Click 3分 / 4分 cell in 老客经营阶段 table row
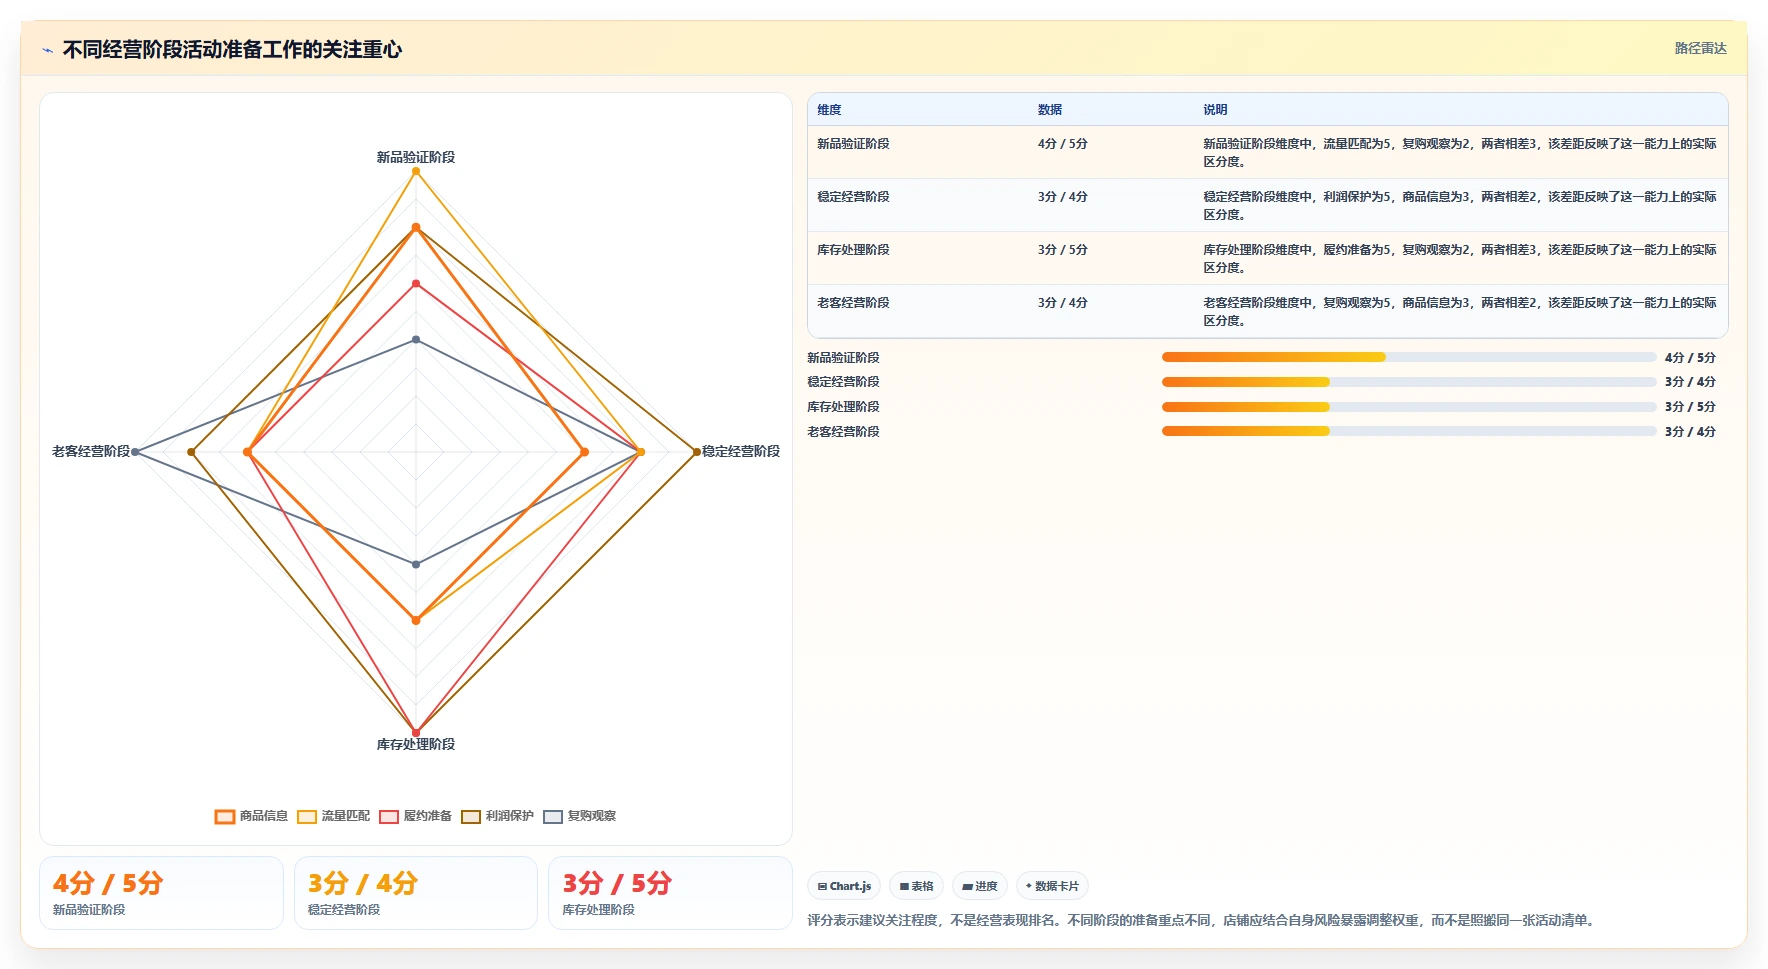Viewport: 1768px width, 969px height. coord(1062,303)
